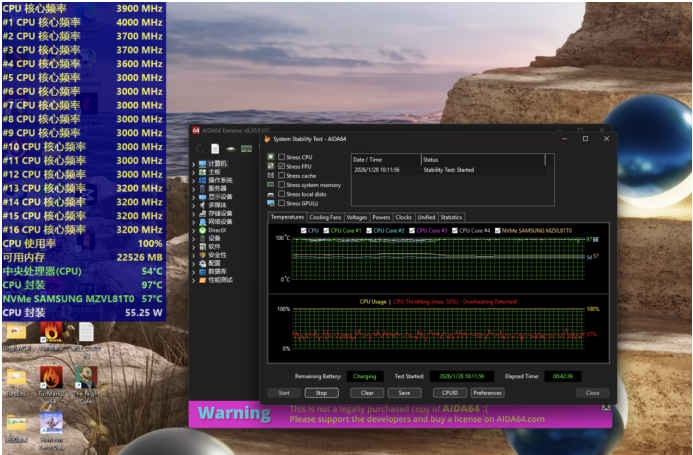Viewport: 693px width, 455px height.
Task: Expand the 主板 tree node
Action: tap(195, 171)
